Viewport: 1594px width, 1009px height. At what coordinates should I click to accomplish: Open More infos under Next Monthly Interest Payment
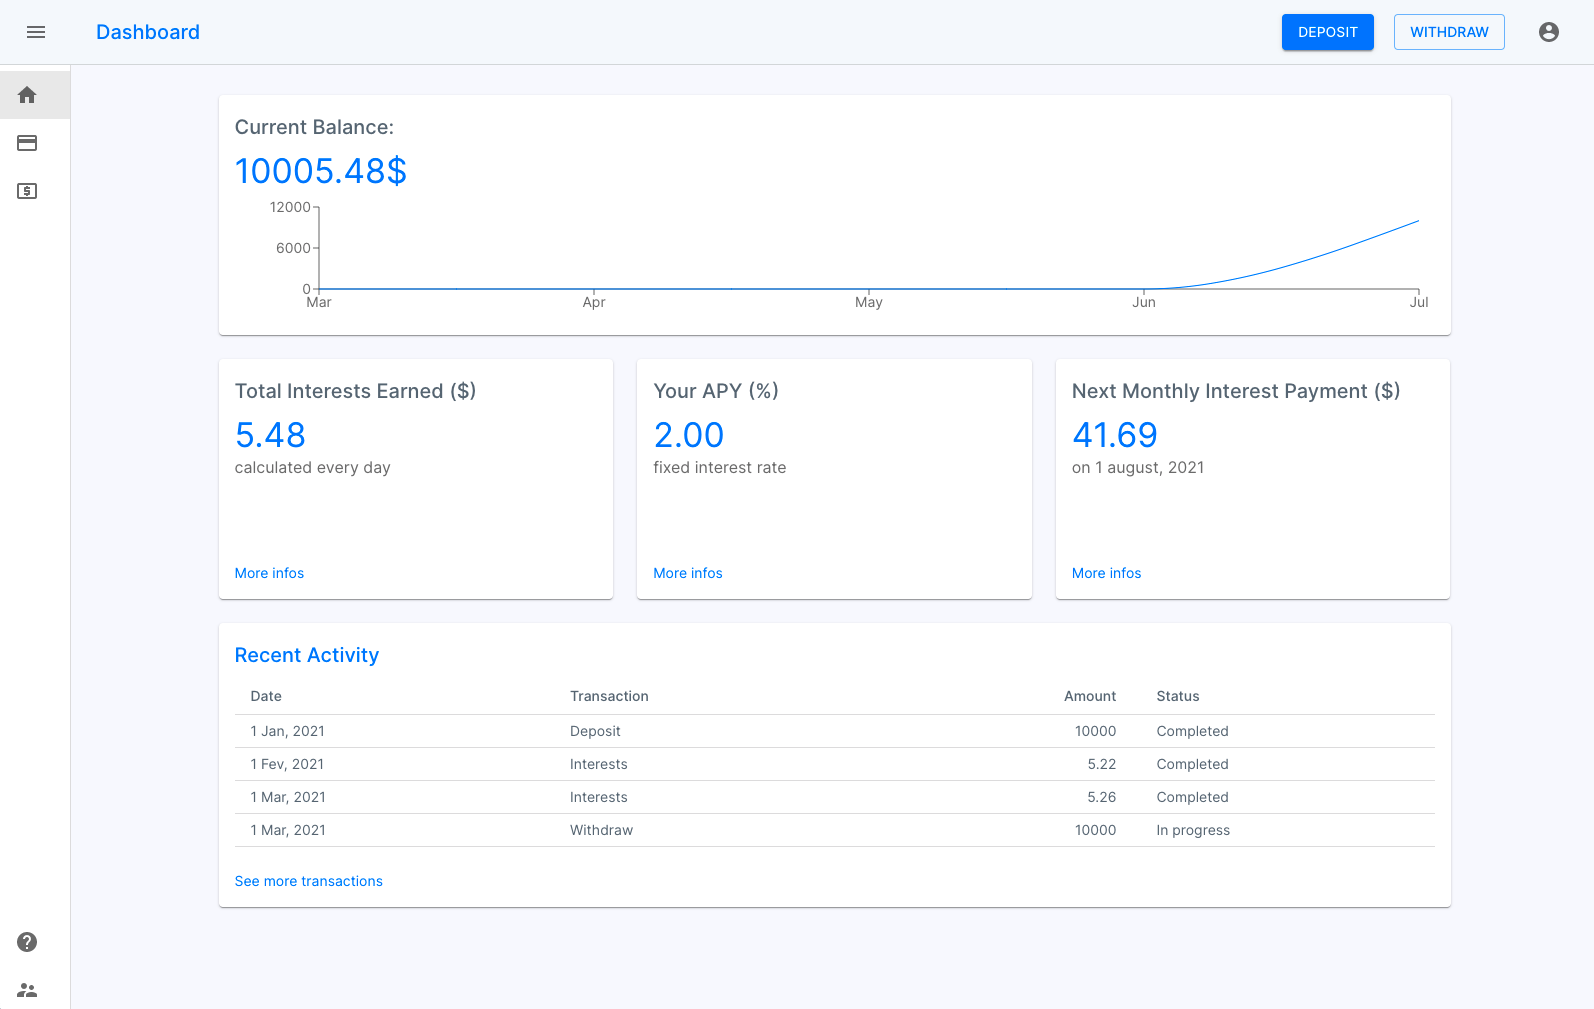[x=1106, y=573]
